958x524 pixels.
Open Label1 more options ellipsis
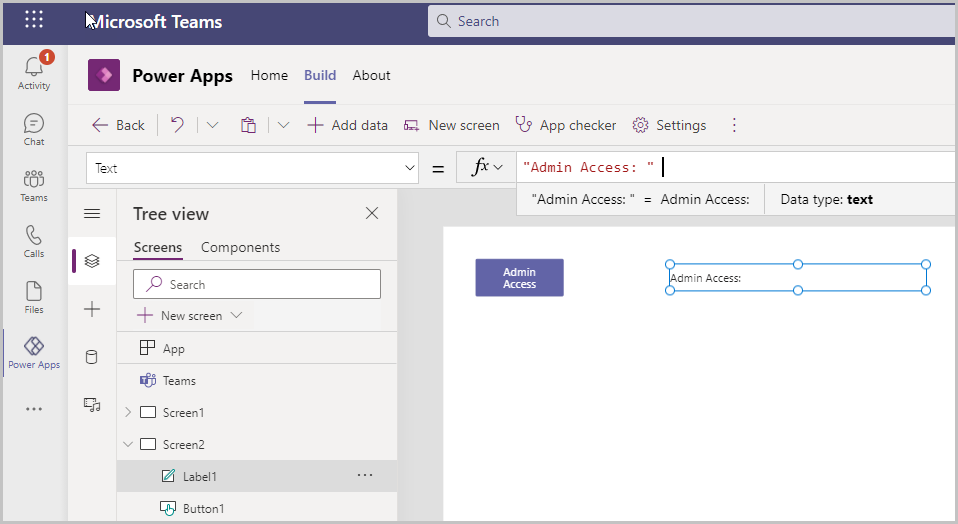click(365, 475)
